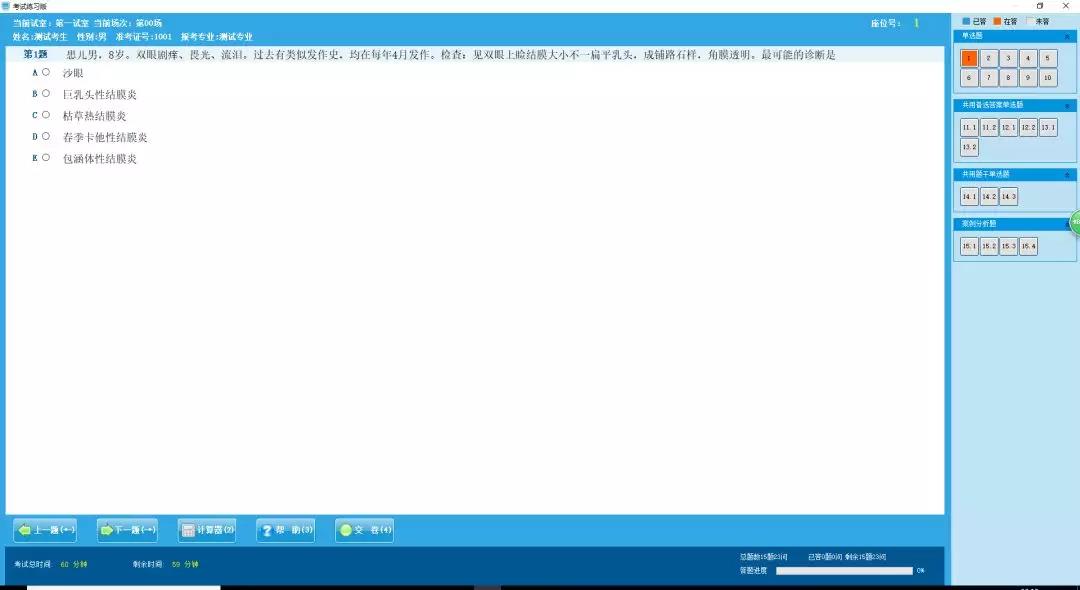This screenshot has height=590, width=1080.
Task: Click the green circle on the right edge
Action: 1075,222
